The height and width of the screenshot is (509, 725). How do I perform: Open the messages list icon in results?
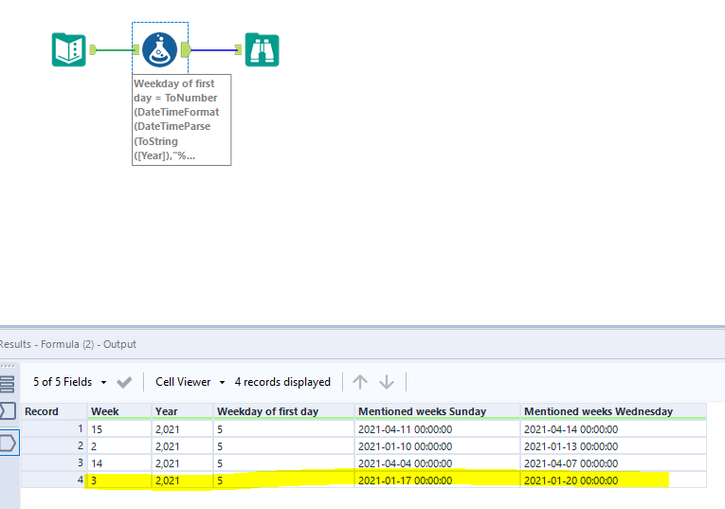pyautogui.click(x=7, y=383)
